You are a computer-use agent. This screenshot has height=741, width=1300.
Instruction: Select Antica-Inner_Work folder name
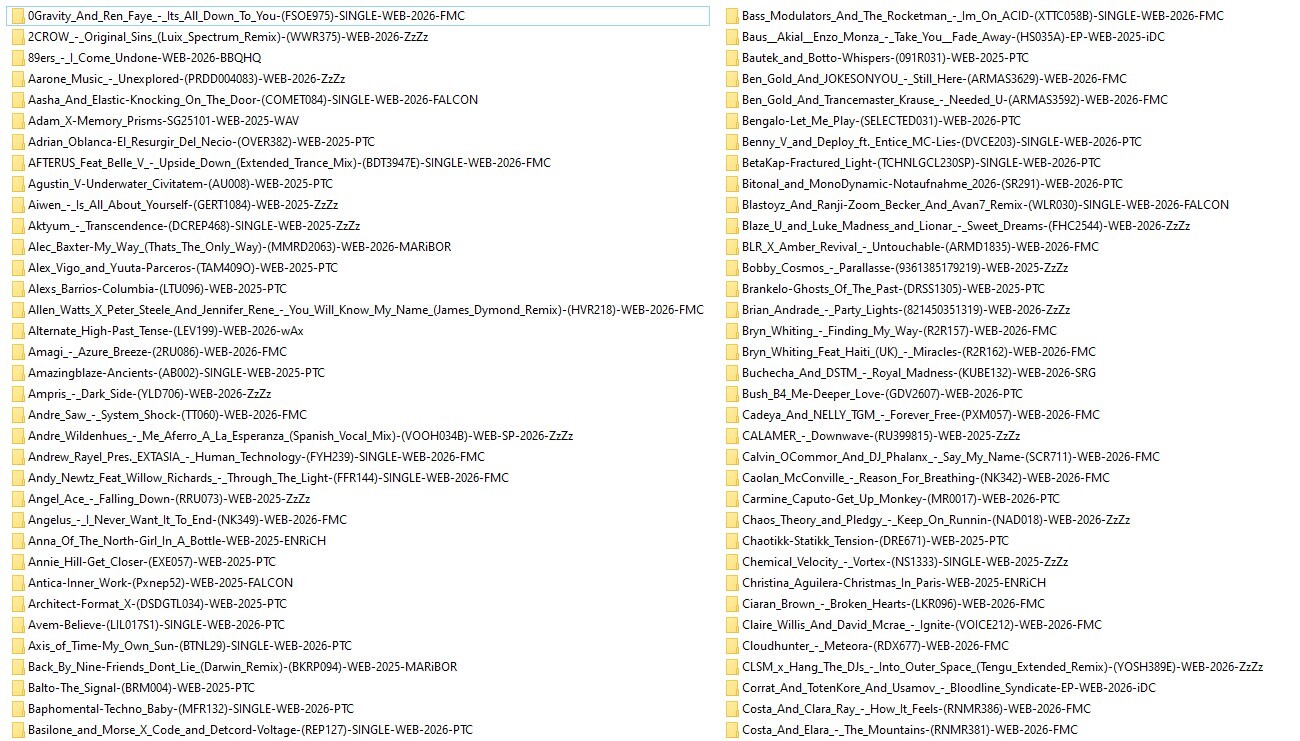point(161,583)
